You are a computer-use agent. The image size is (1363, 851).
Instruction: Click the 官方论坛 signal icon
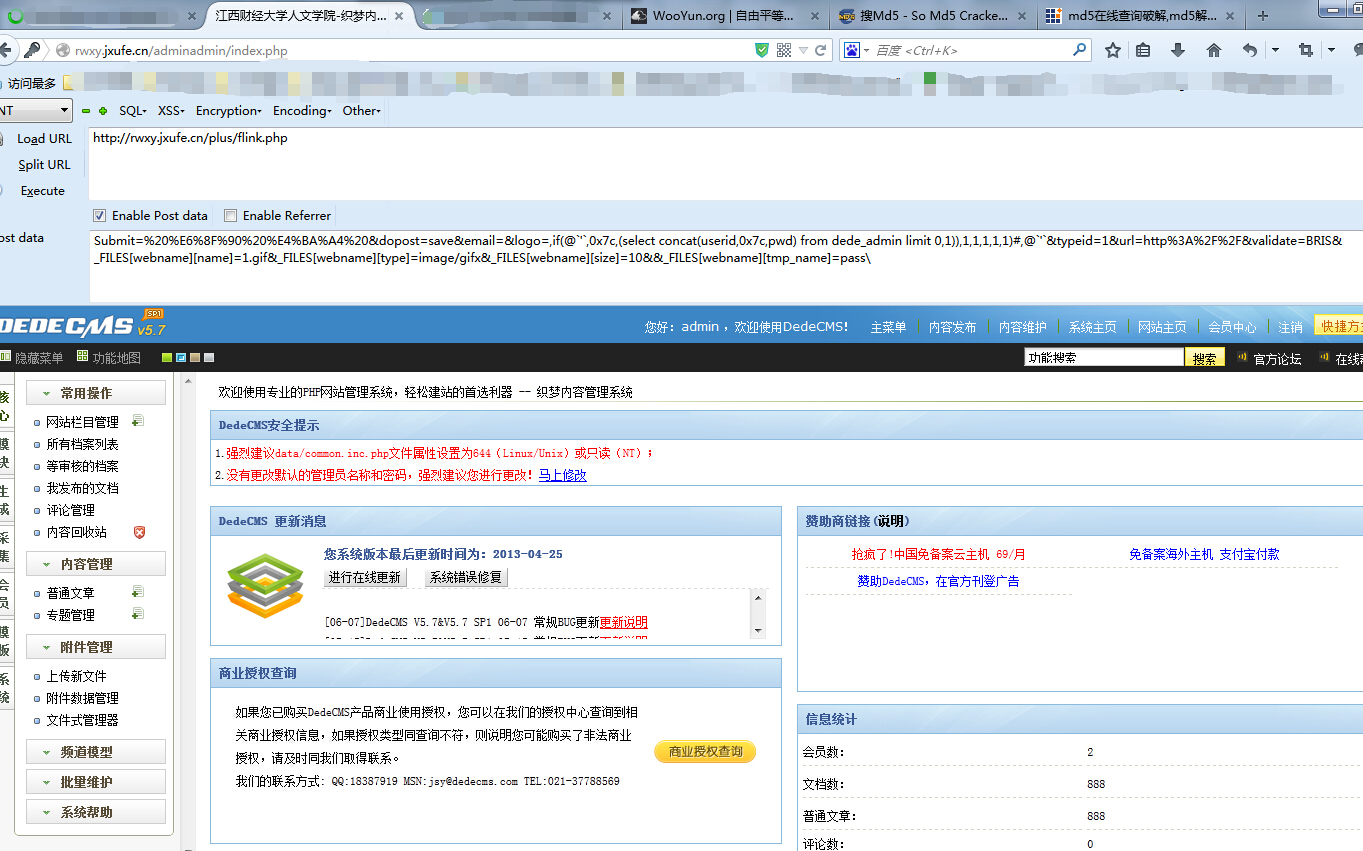1242,357
